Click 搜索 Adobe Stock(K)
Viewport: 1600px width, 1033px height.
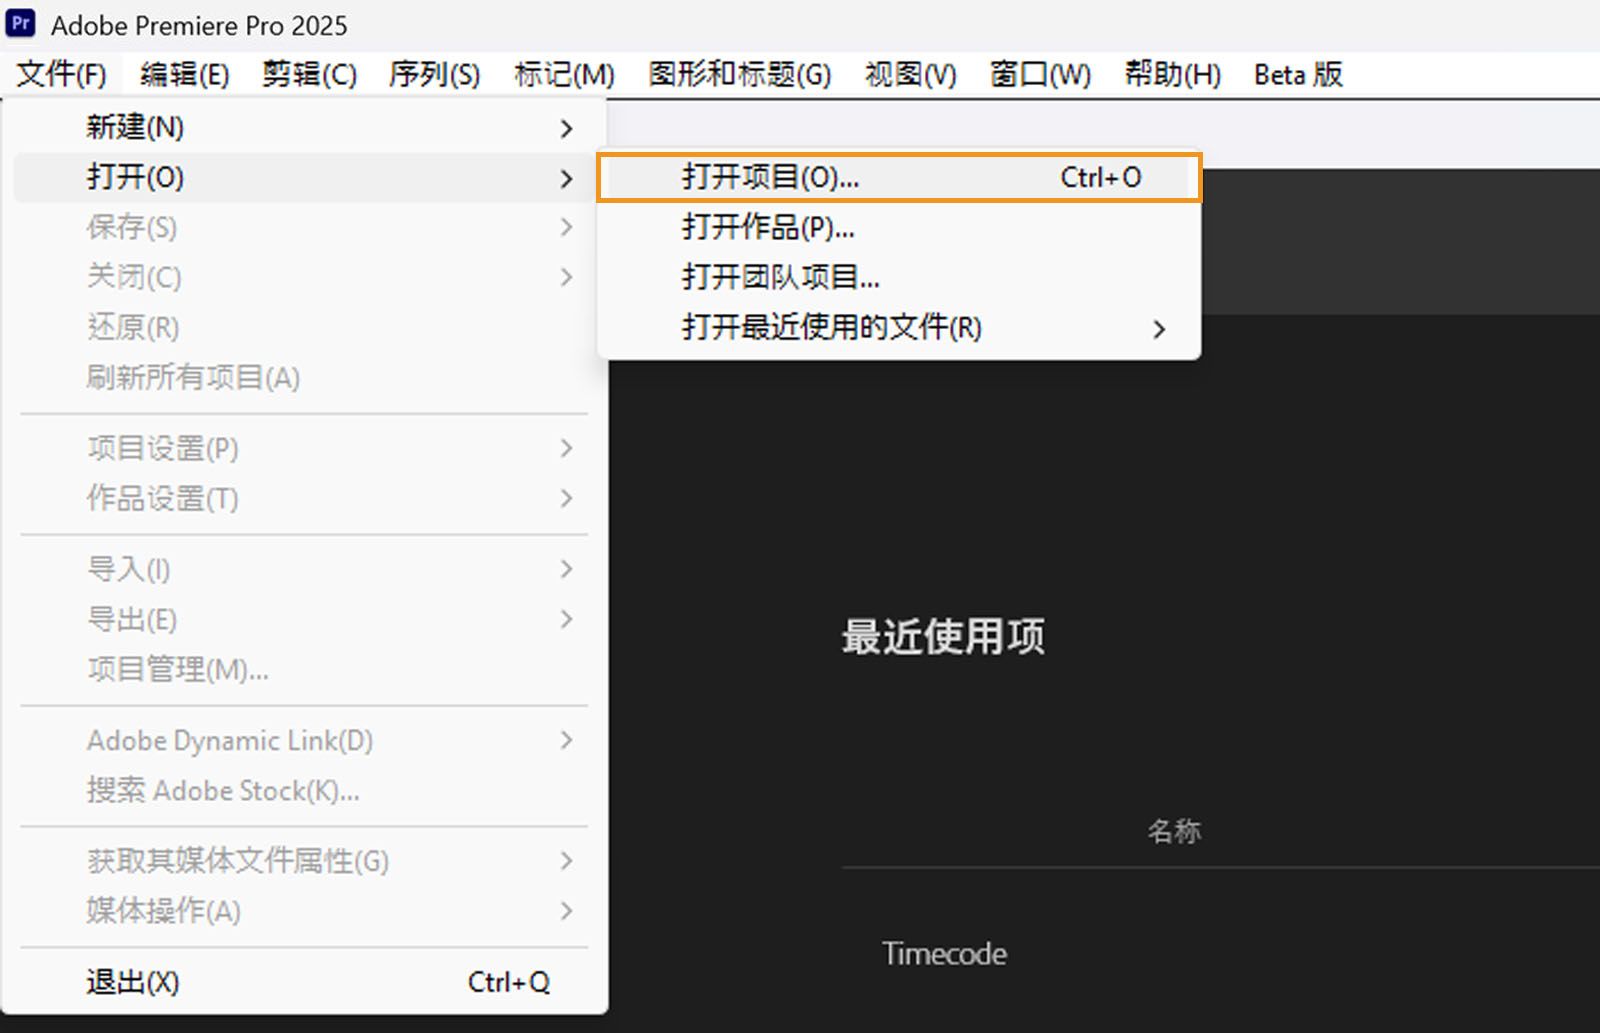(221, 790)
